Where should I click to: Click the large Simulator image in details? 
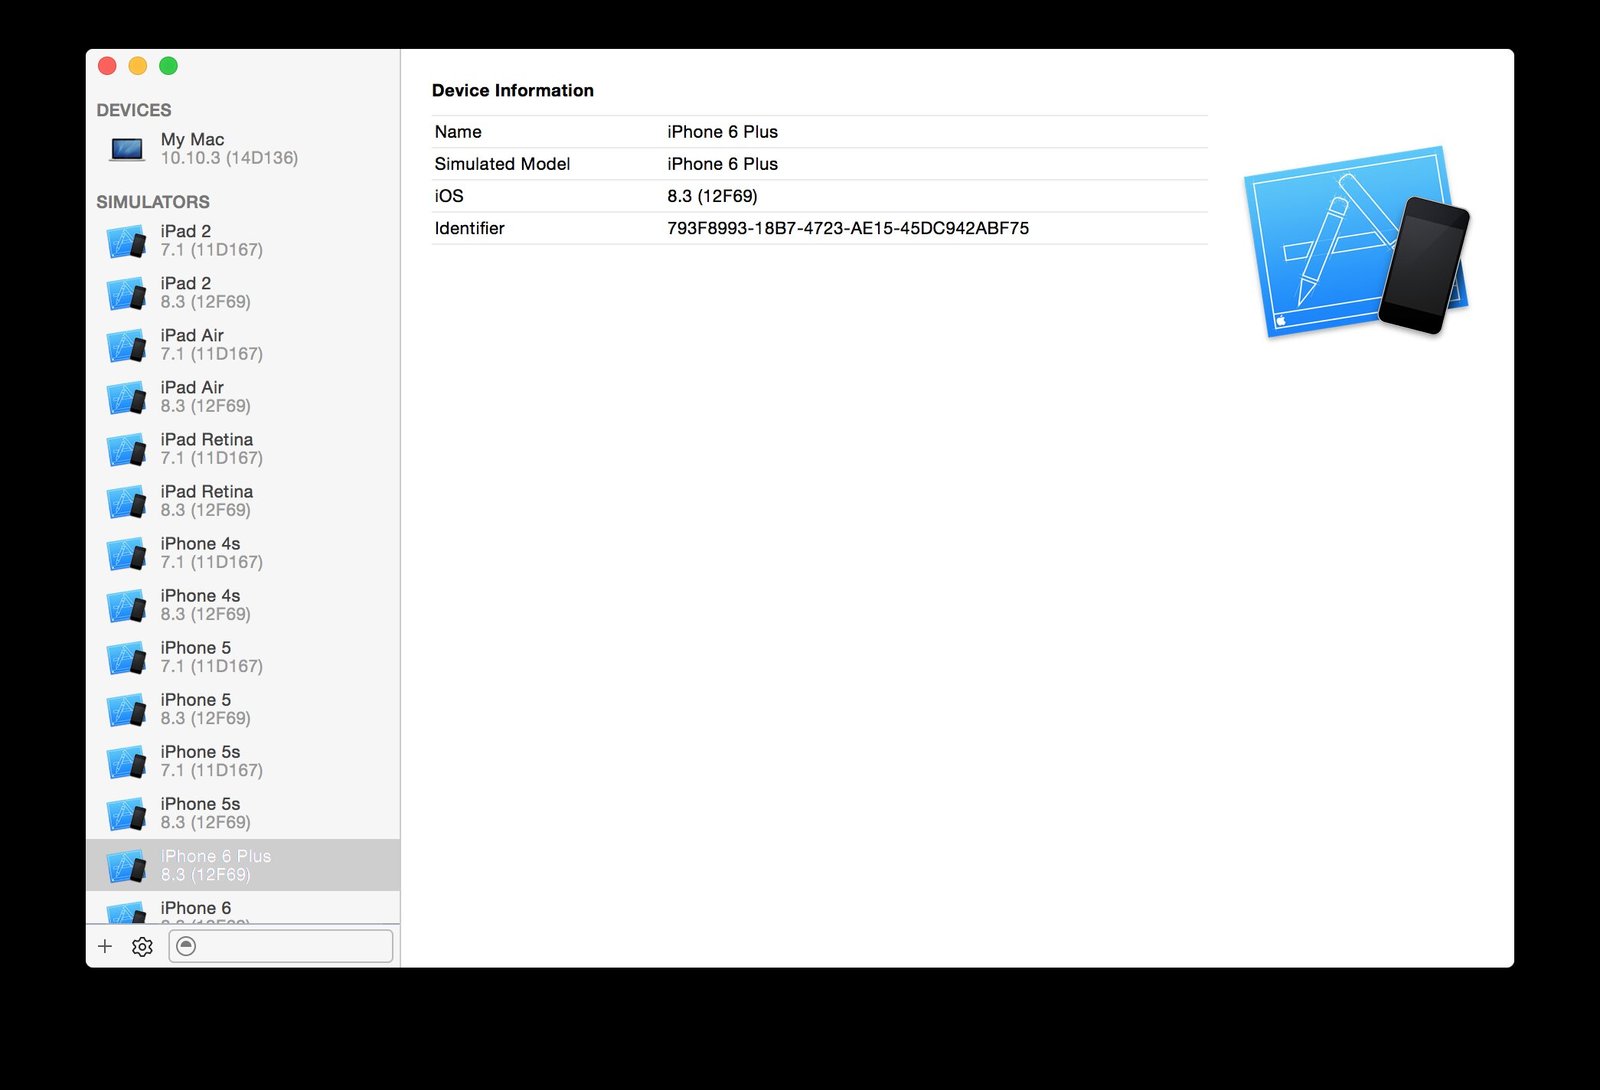[1356, 242]
